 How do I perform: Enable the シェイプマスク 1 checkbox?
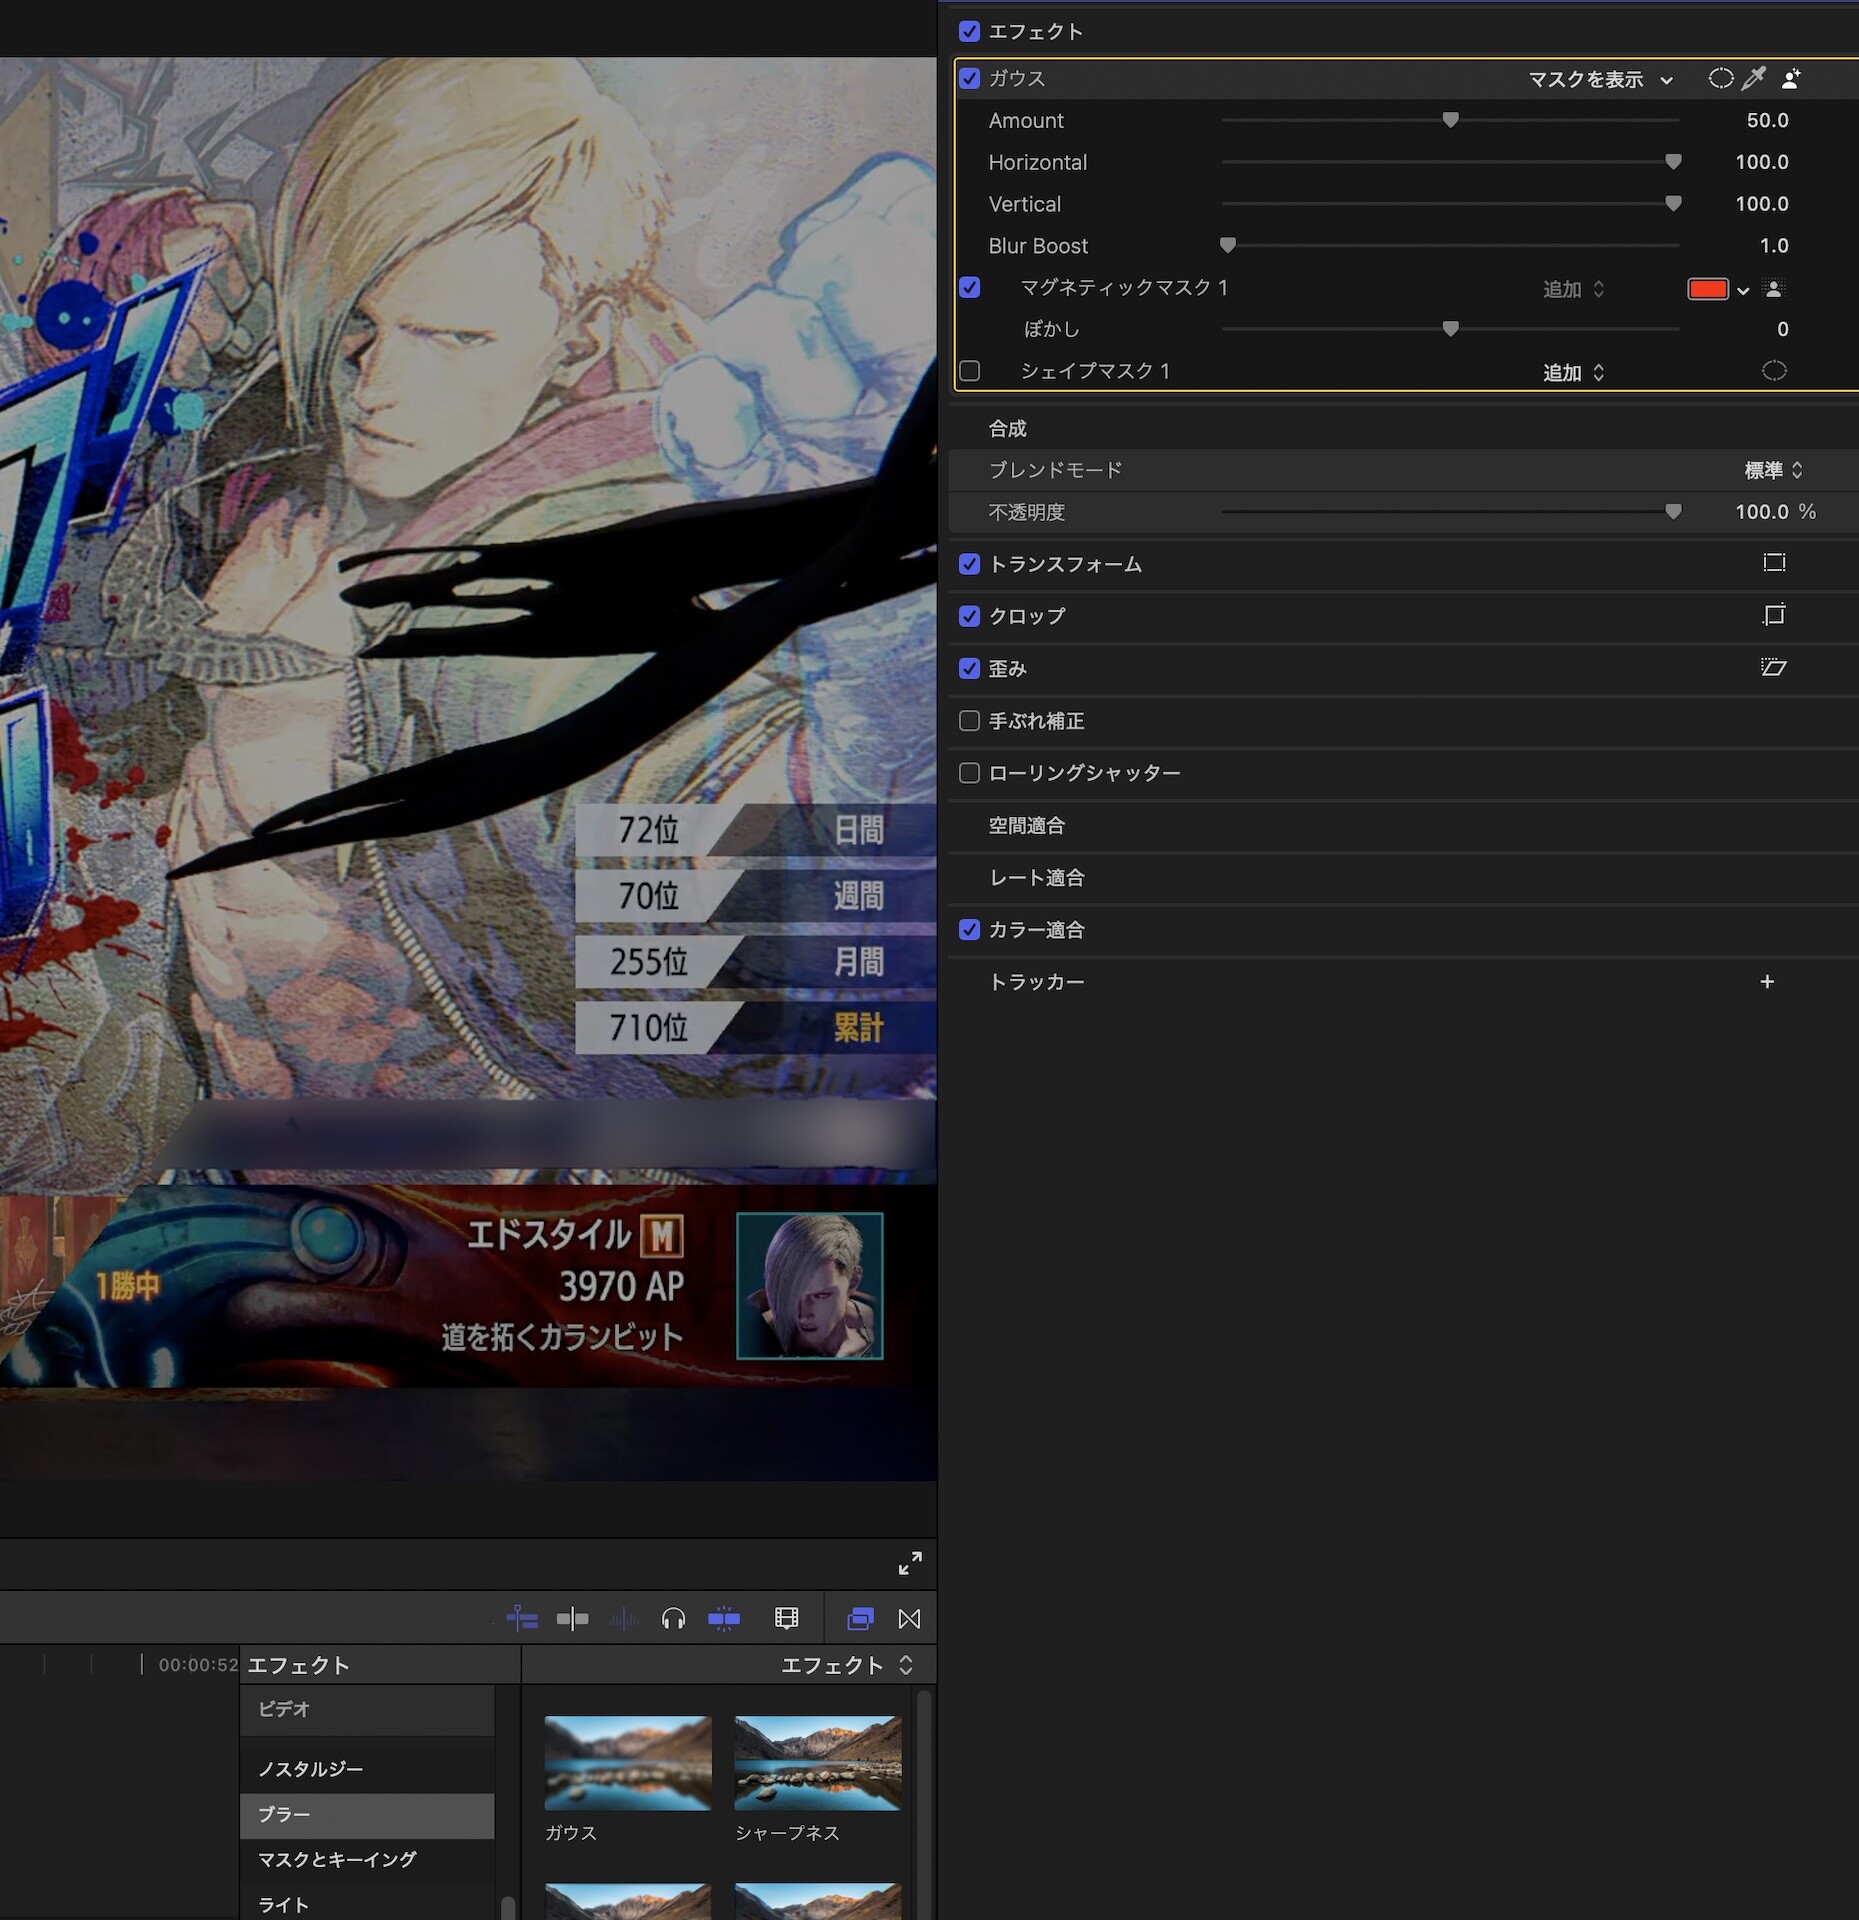[x=969, y=371]
